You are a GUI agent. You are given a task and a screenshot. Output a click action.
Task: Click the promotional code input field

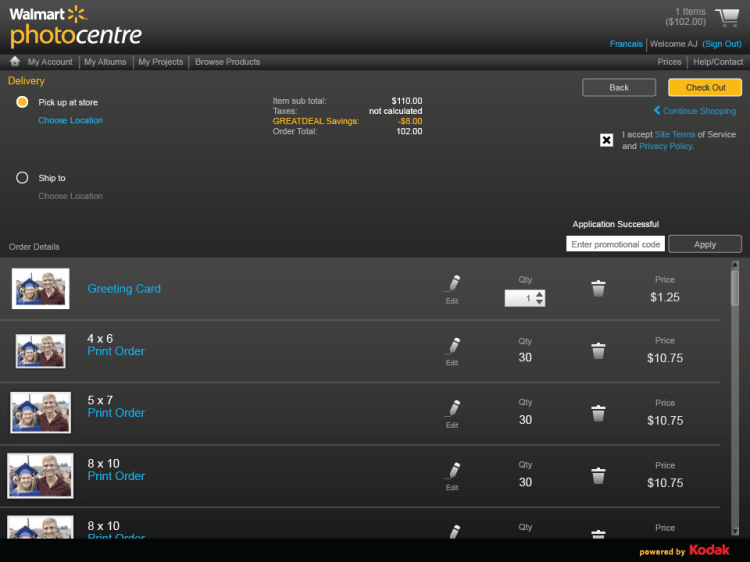615,244
